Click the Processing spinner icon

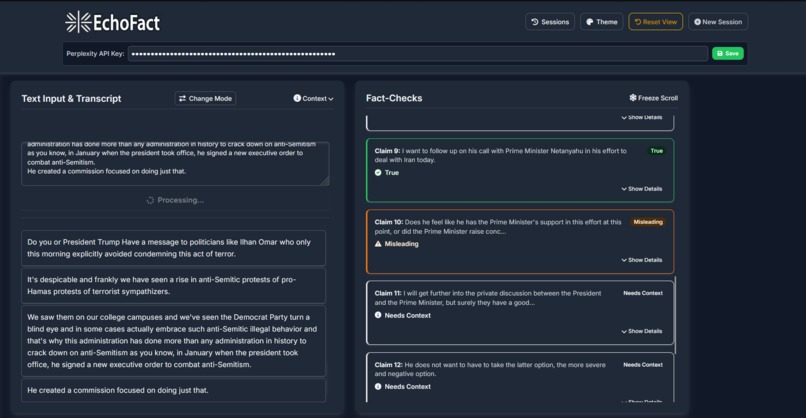pyautogui.click(x=150, y=200)
